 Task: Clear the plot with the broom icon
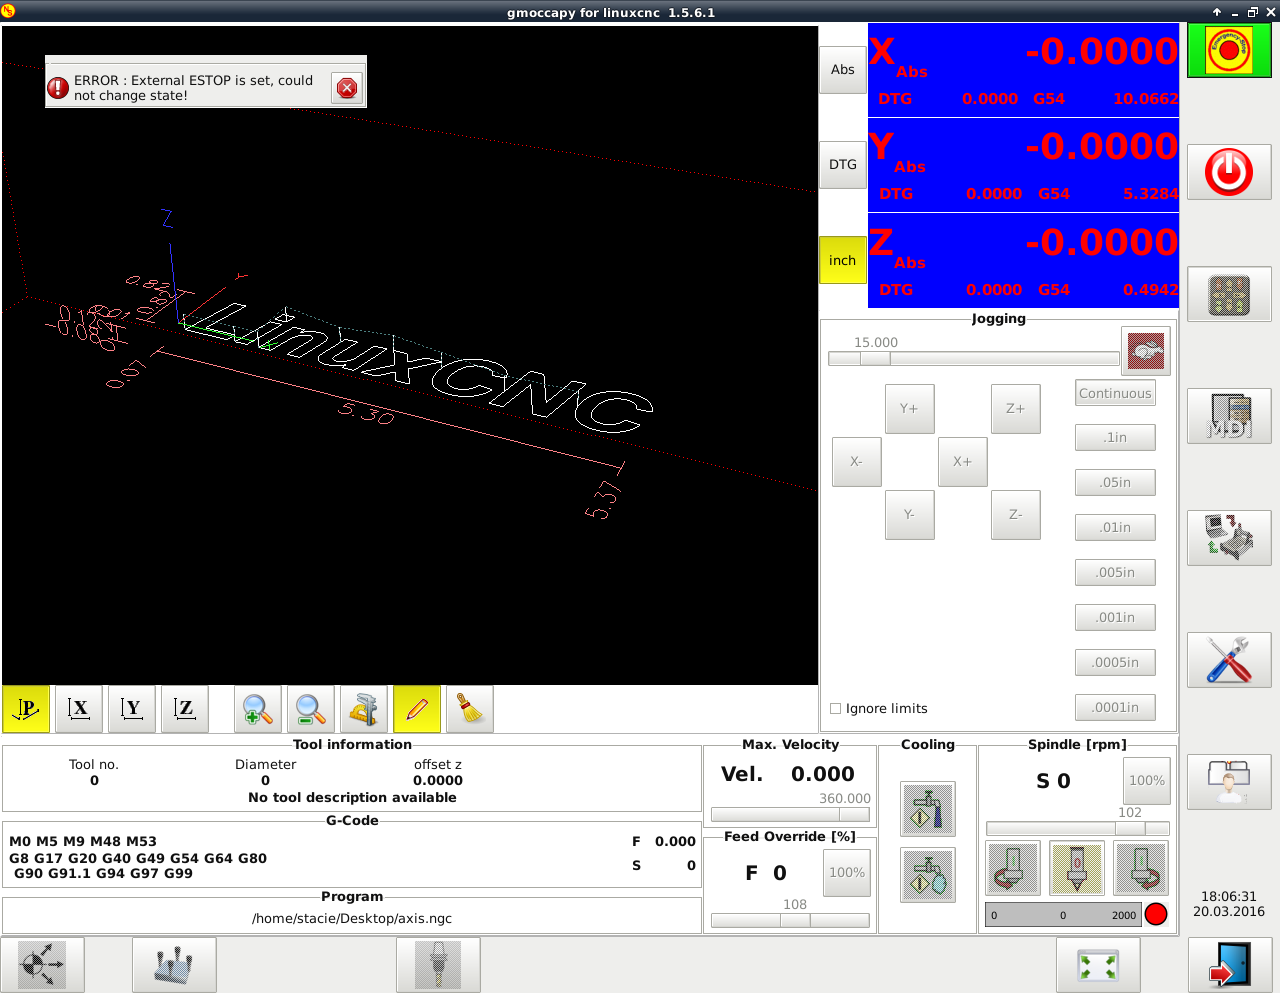(x=470, y=709)
